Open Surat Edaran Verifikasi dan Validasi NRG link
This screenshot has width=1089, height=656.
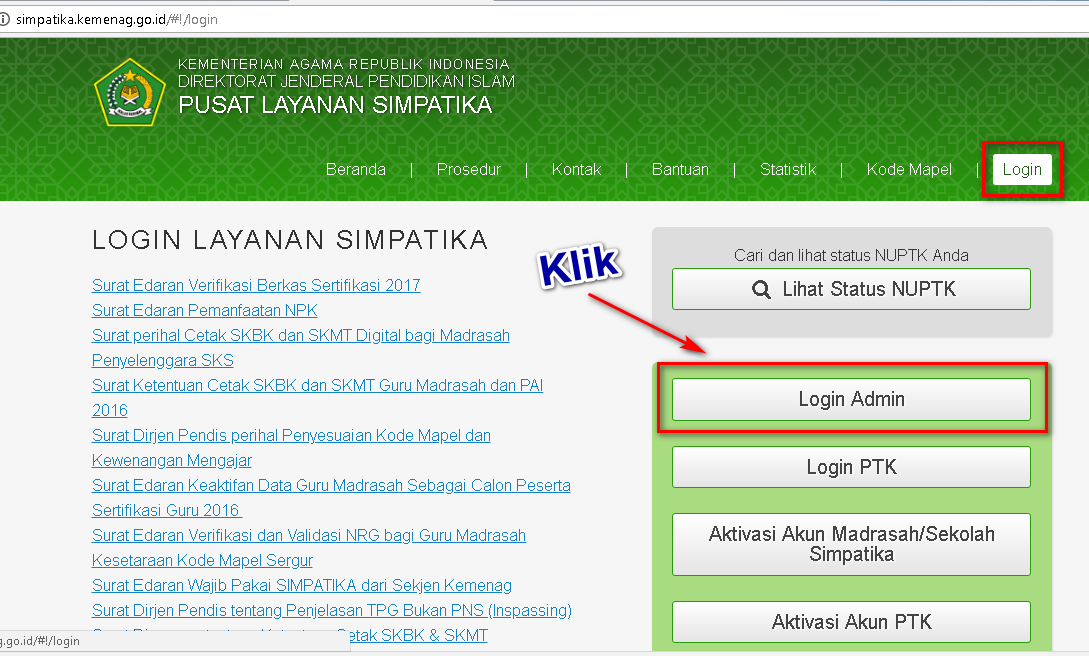[x=309, y=548]
